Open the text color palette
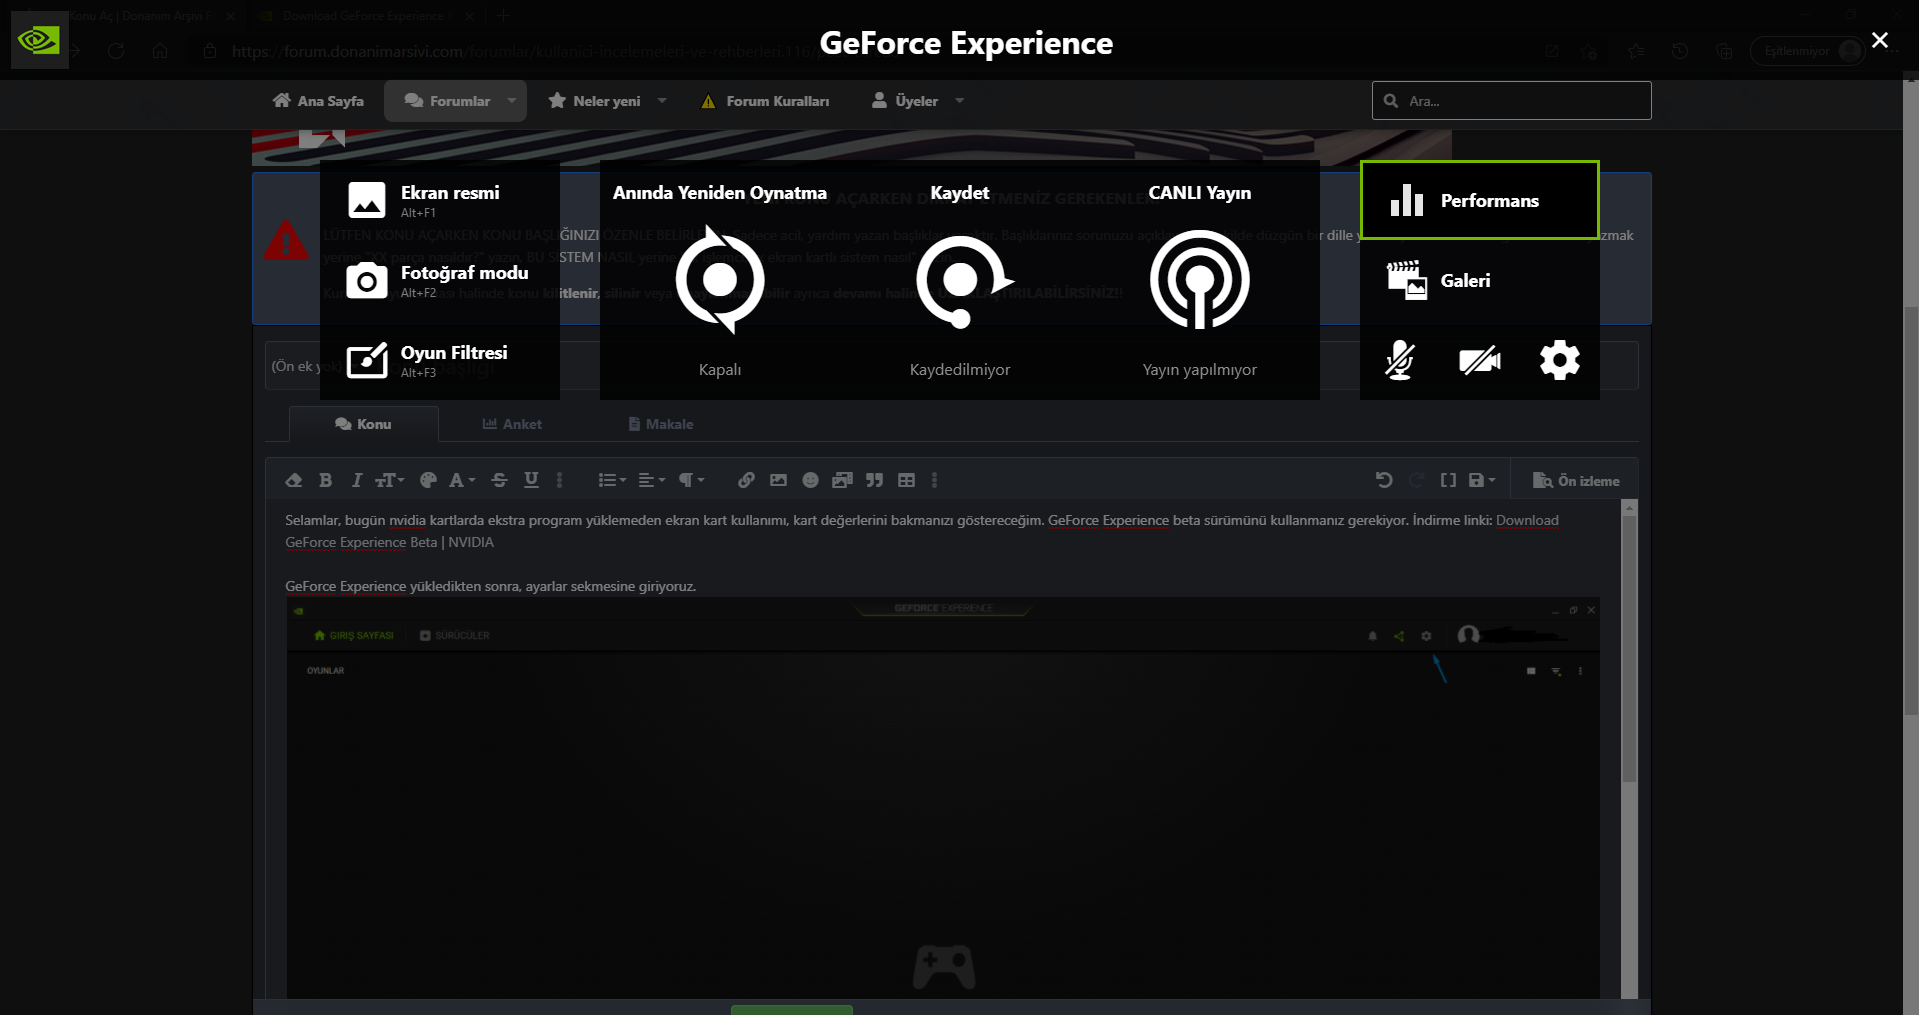The image size is (1919, 1015). click(428, 480)
